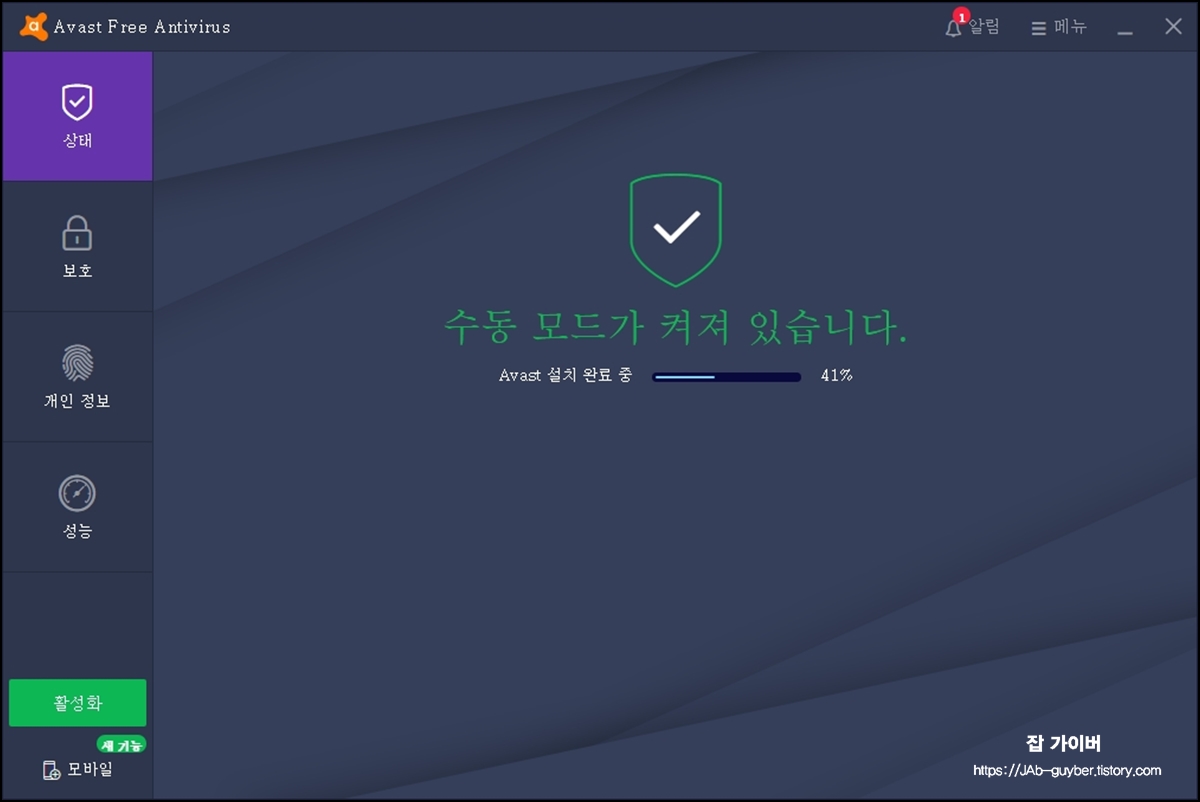Click the Avast installation progress bar

coord(727,377)
